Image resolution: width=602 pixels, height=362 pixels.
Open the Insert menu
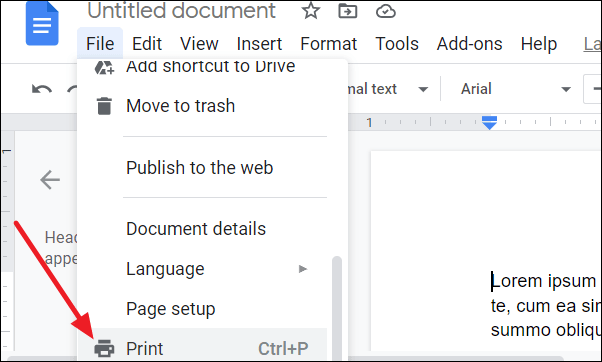pyautogui.click(x=259, y=43)
